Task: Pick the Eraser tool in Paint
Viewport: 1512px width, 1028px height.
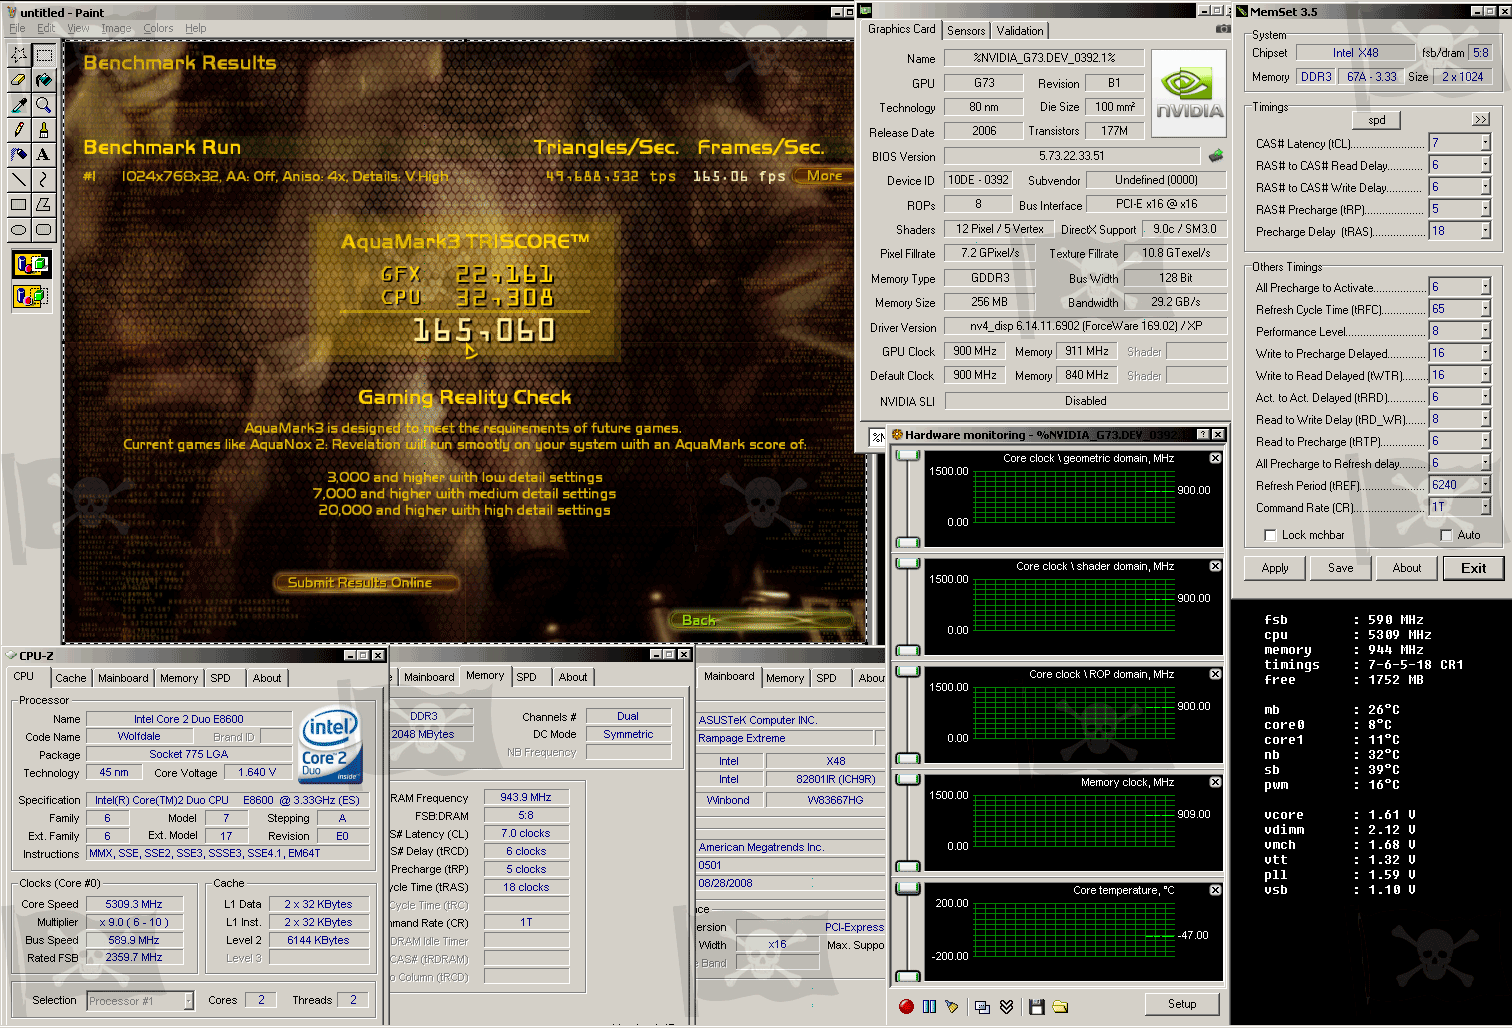Action: pyautogui.click(x=19, y=80)
